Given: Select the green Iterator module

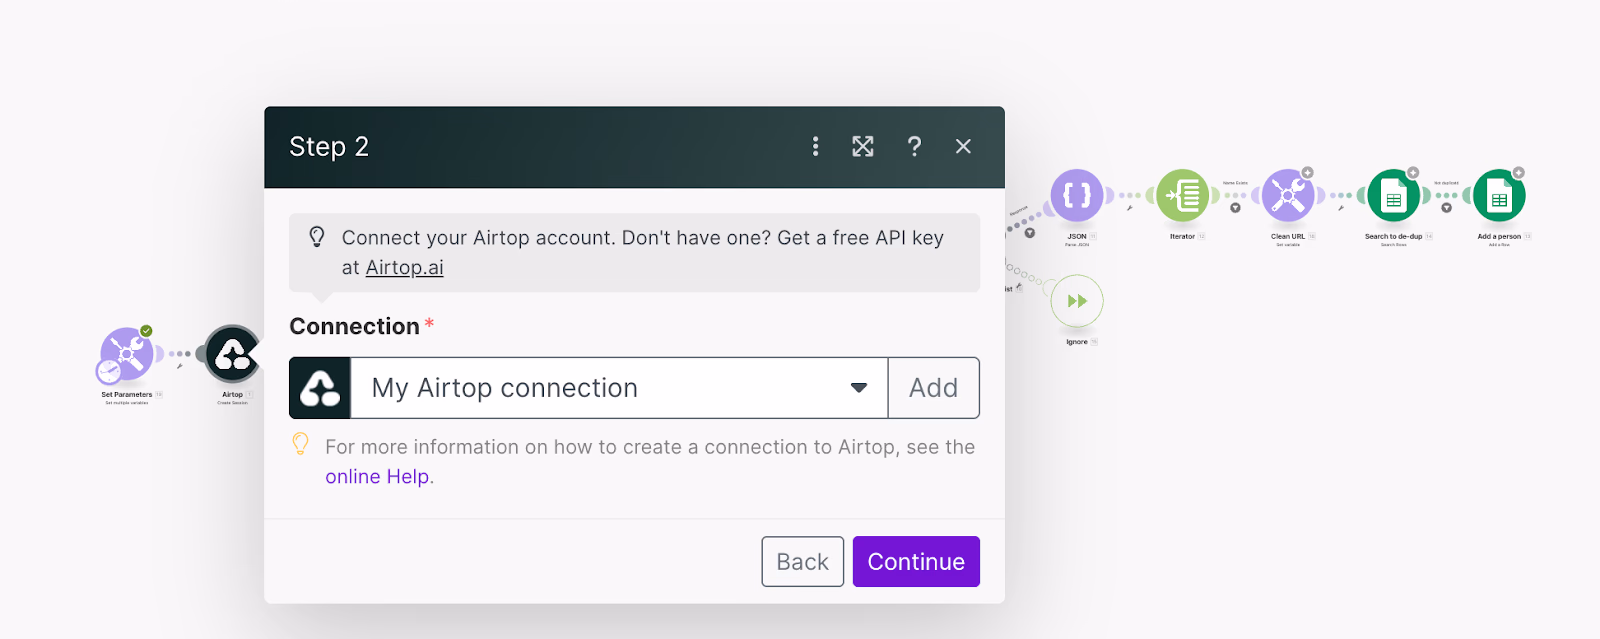Looking at the screenshot, I should [1183, 195].
